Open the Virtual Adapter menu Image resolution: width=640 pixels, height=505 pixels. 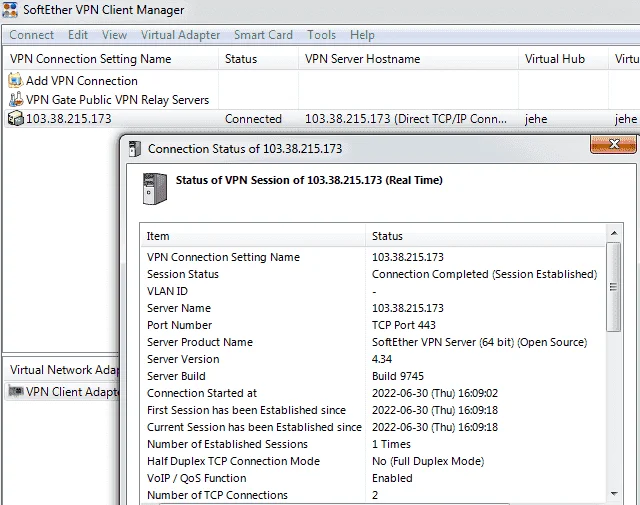180,35
